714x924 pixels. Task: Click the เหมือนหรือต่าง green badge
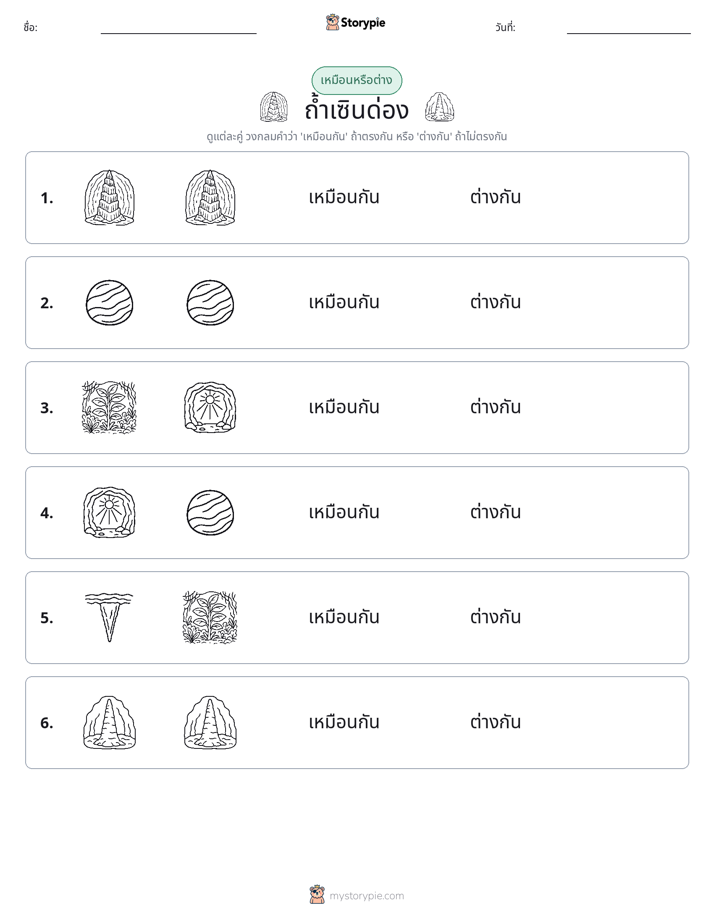[x=356, y=80]
